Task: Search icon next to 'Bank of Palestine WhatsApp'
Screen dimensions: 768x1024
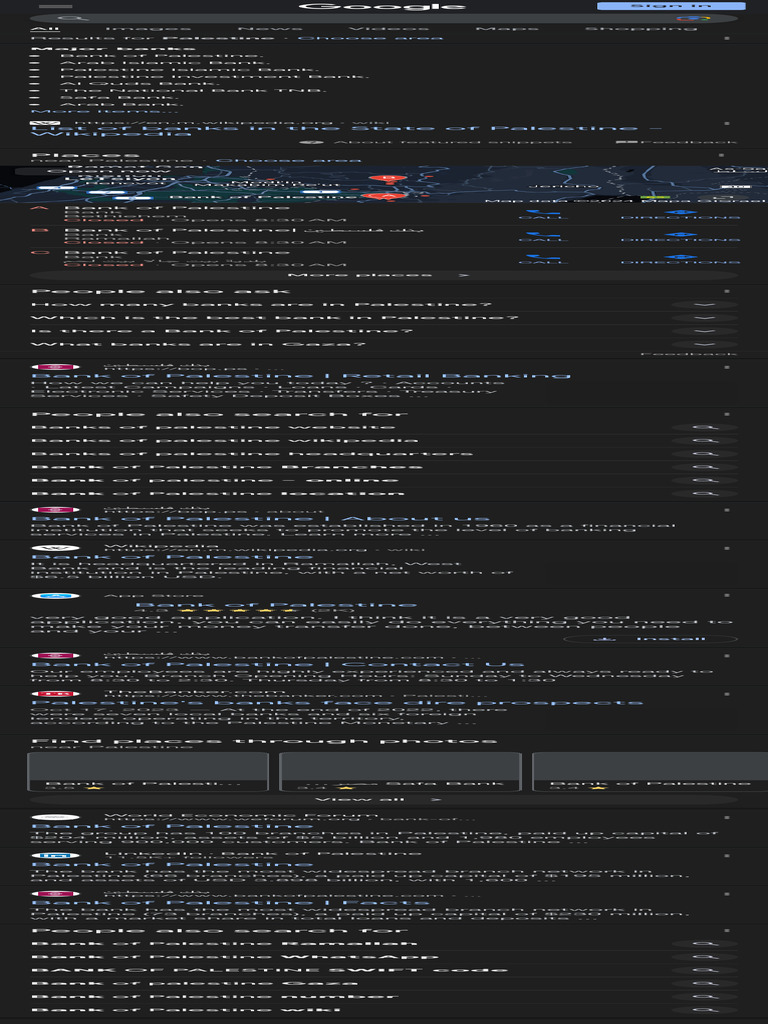Action: pos(705,957)
